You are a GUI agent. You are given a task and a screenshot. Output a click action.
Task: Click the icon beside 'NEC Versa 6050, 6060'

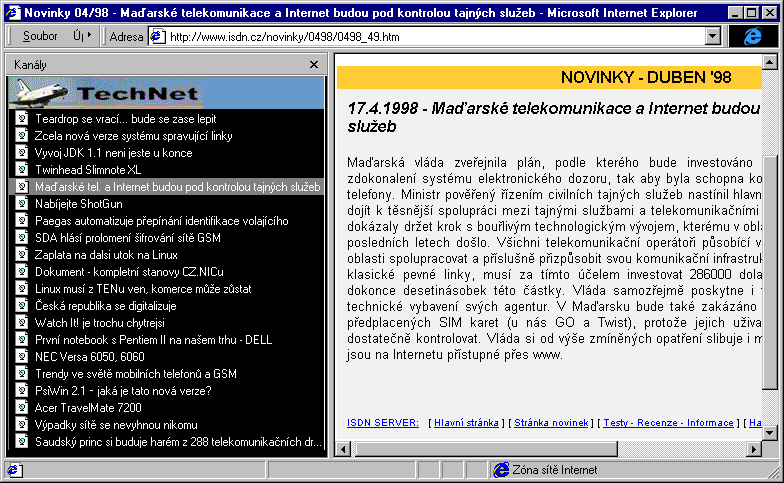pyautogui.click(x=22, y=356)
